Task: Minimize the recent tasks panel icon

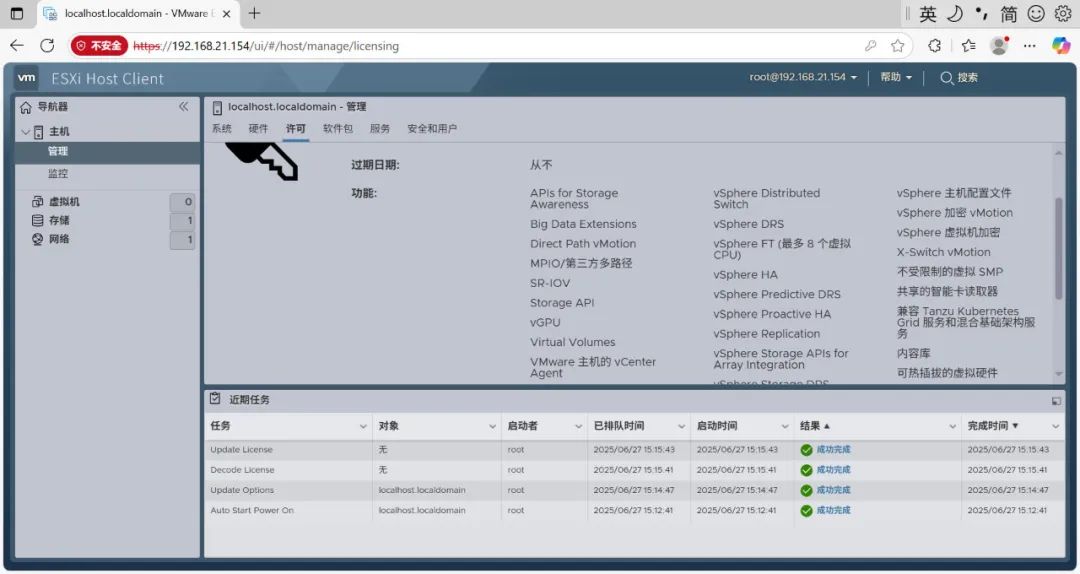Action: 1056,400
